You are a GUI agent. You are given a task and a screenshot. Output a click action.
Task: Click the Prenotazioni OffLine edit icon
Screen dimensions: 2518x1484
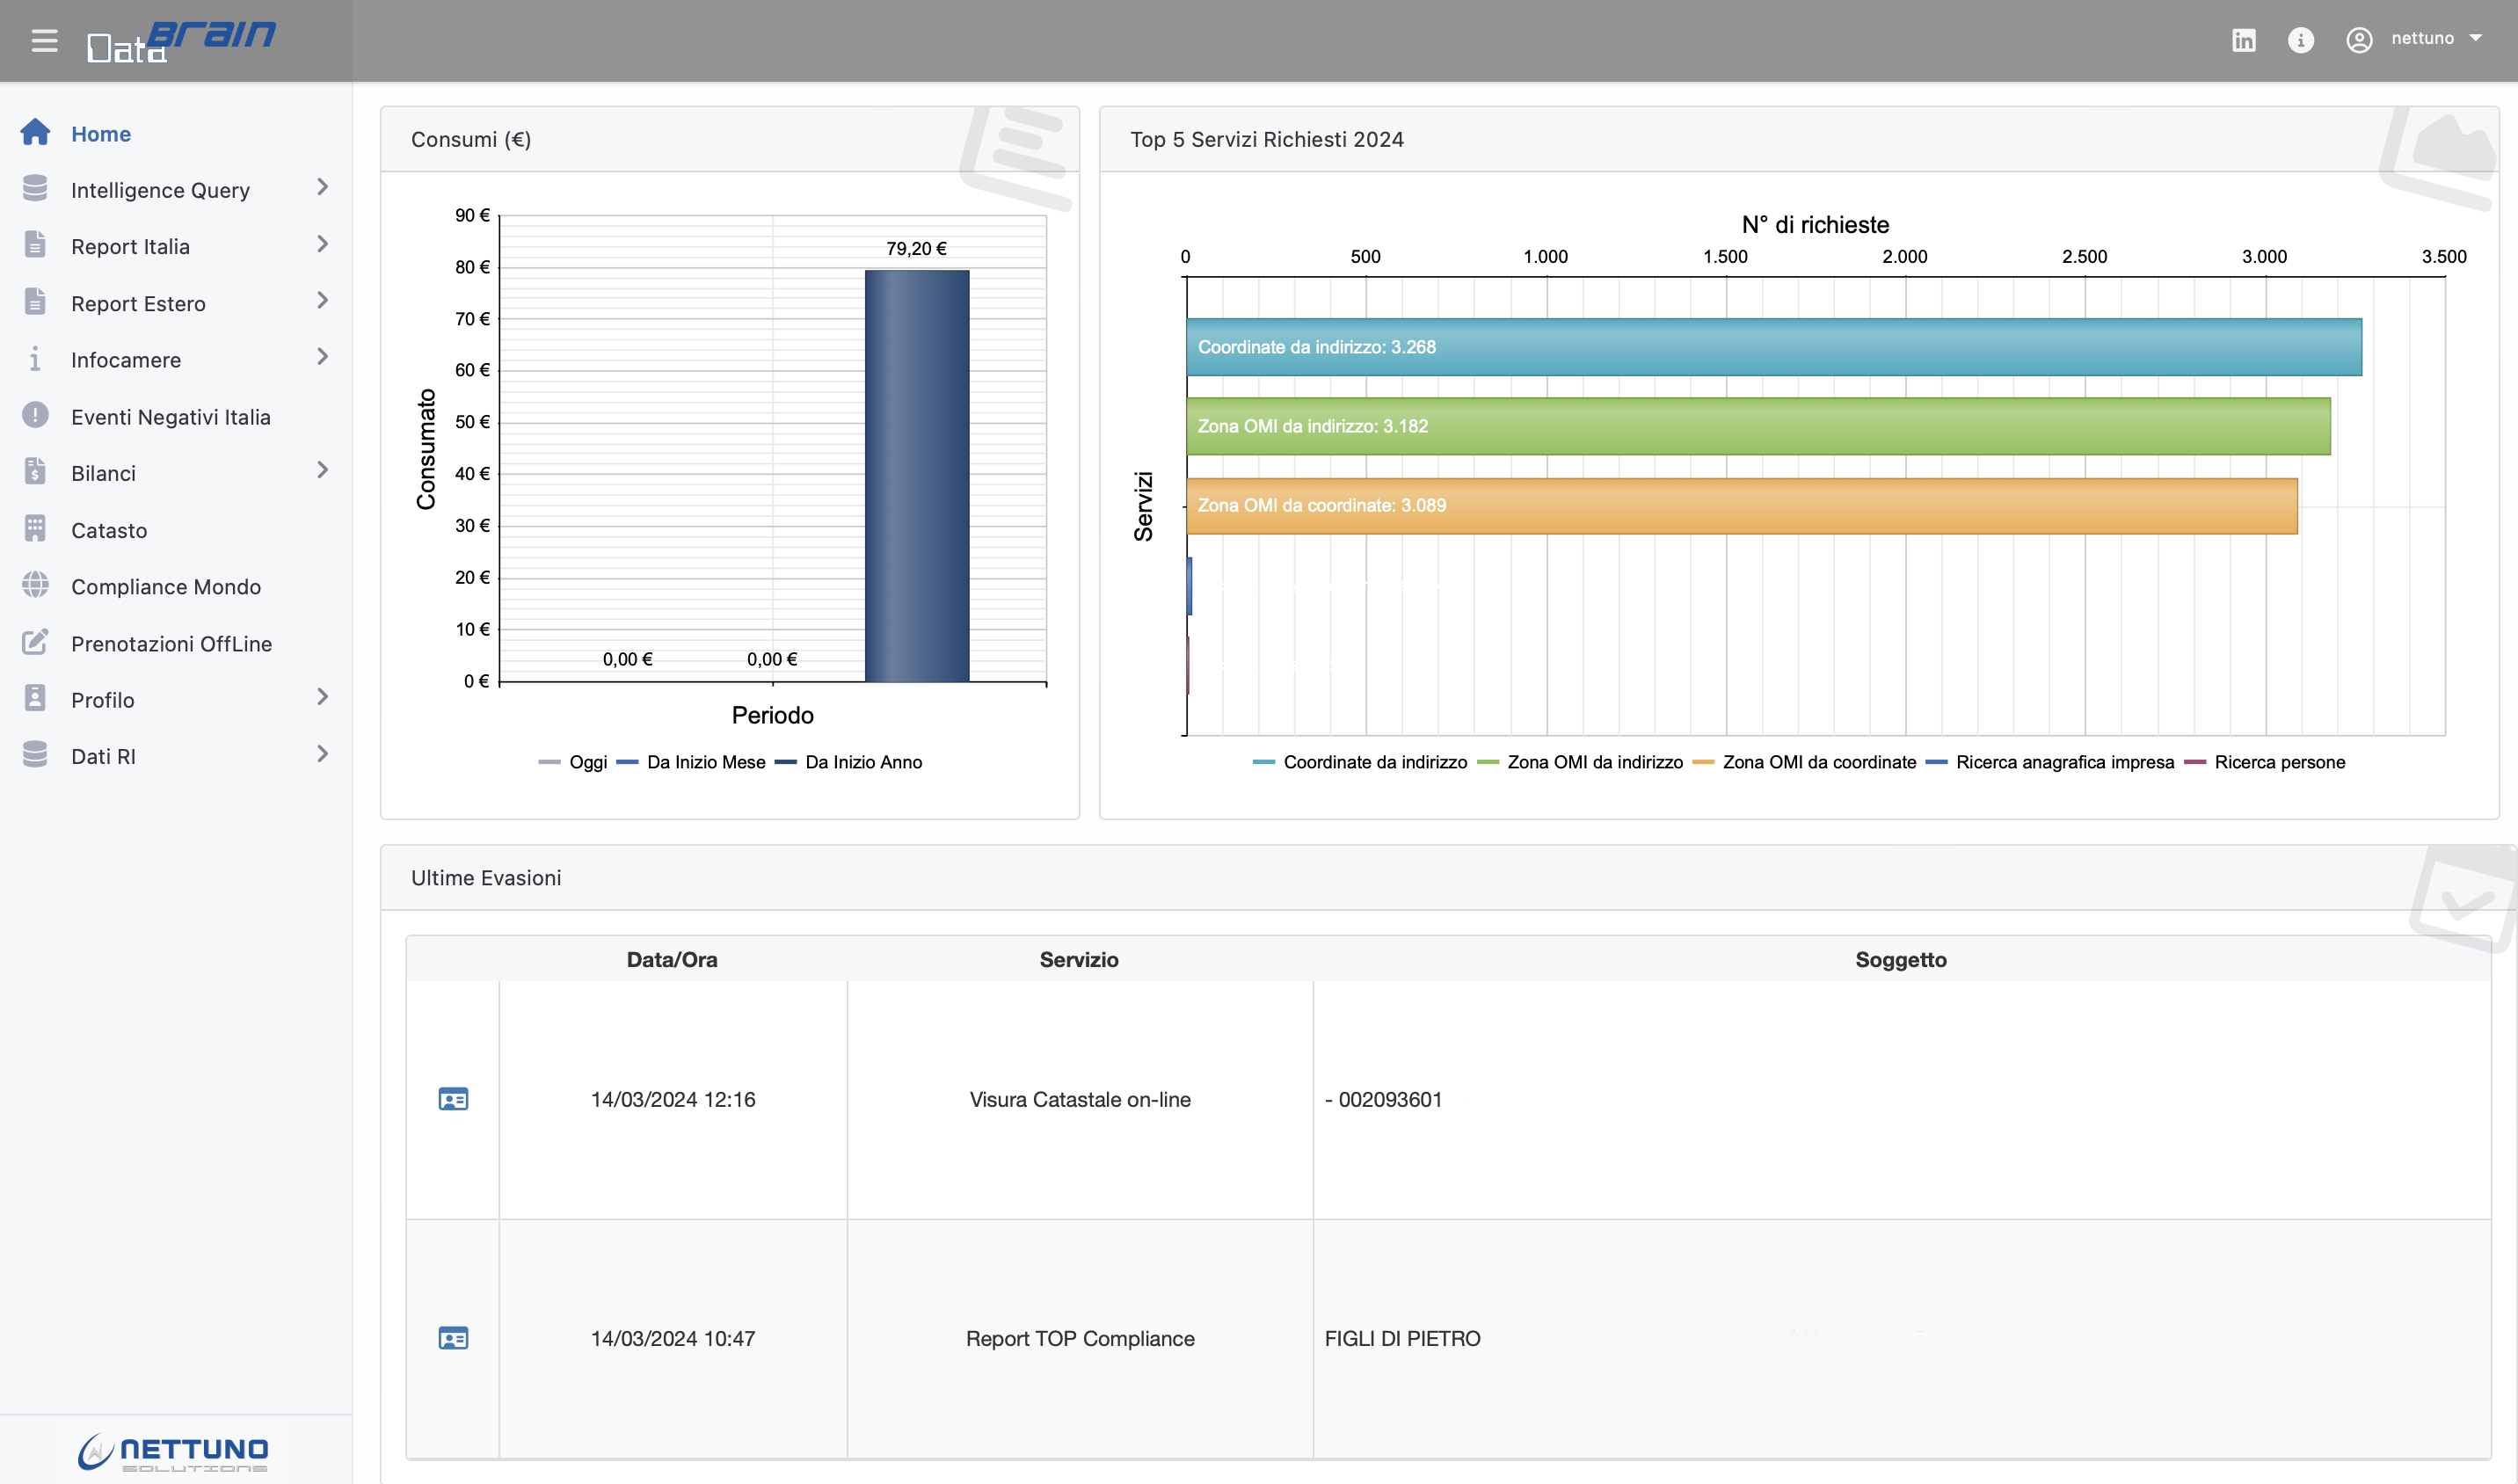pos(35,643)
